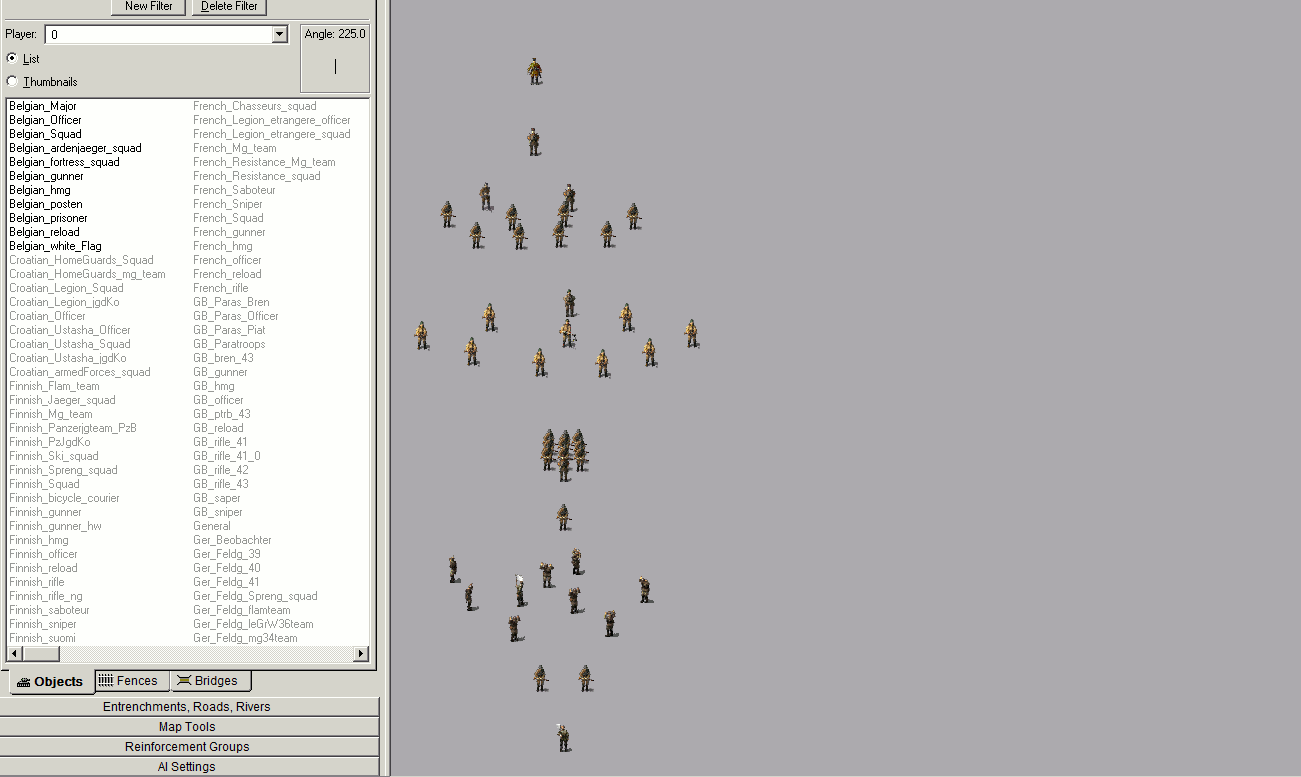1301x777 pixels.
Task: Select Belgian_white_Flag entry
Action: point(55,246)
